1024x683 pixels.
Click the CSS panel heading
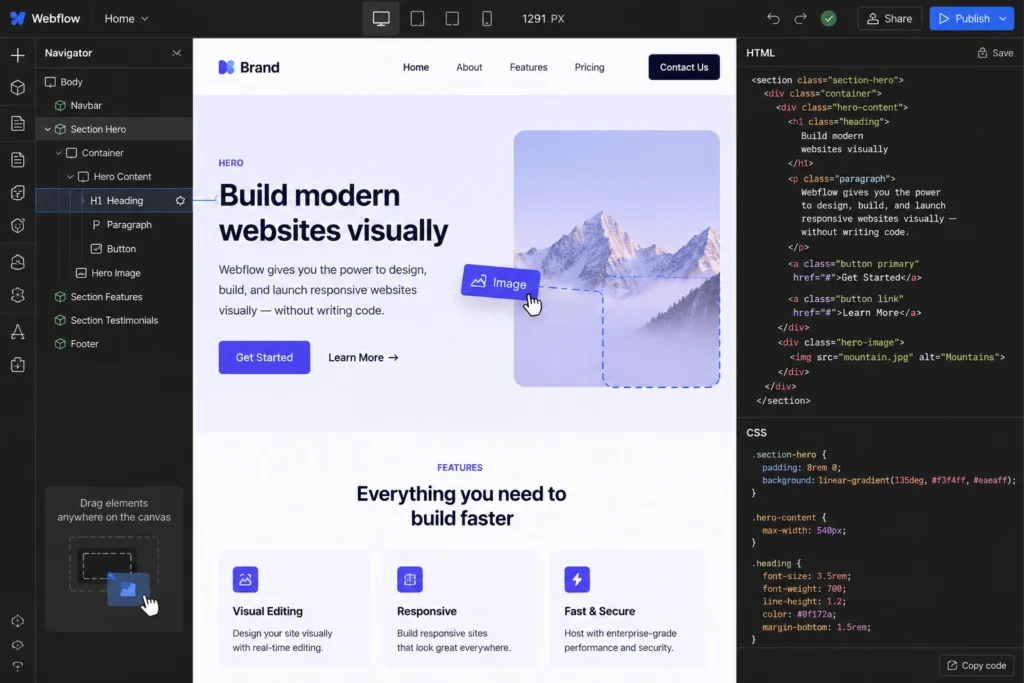coord(756,432)
